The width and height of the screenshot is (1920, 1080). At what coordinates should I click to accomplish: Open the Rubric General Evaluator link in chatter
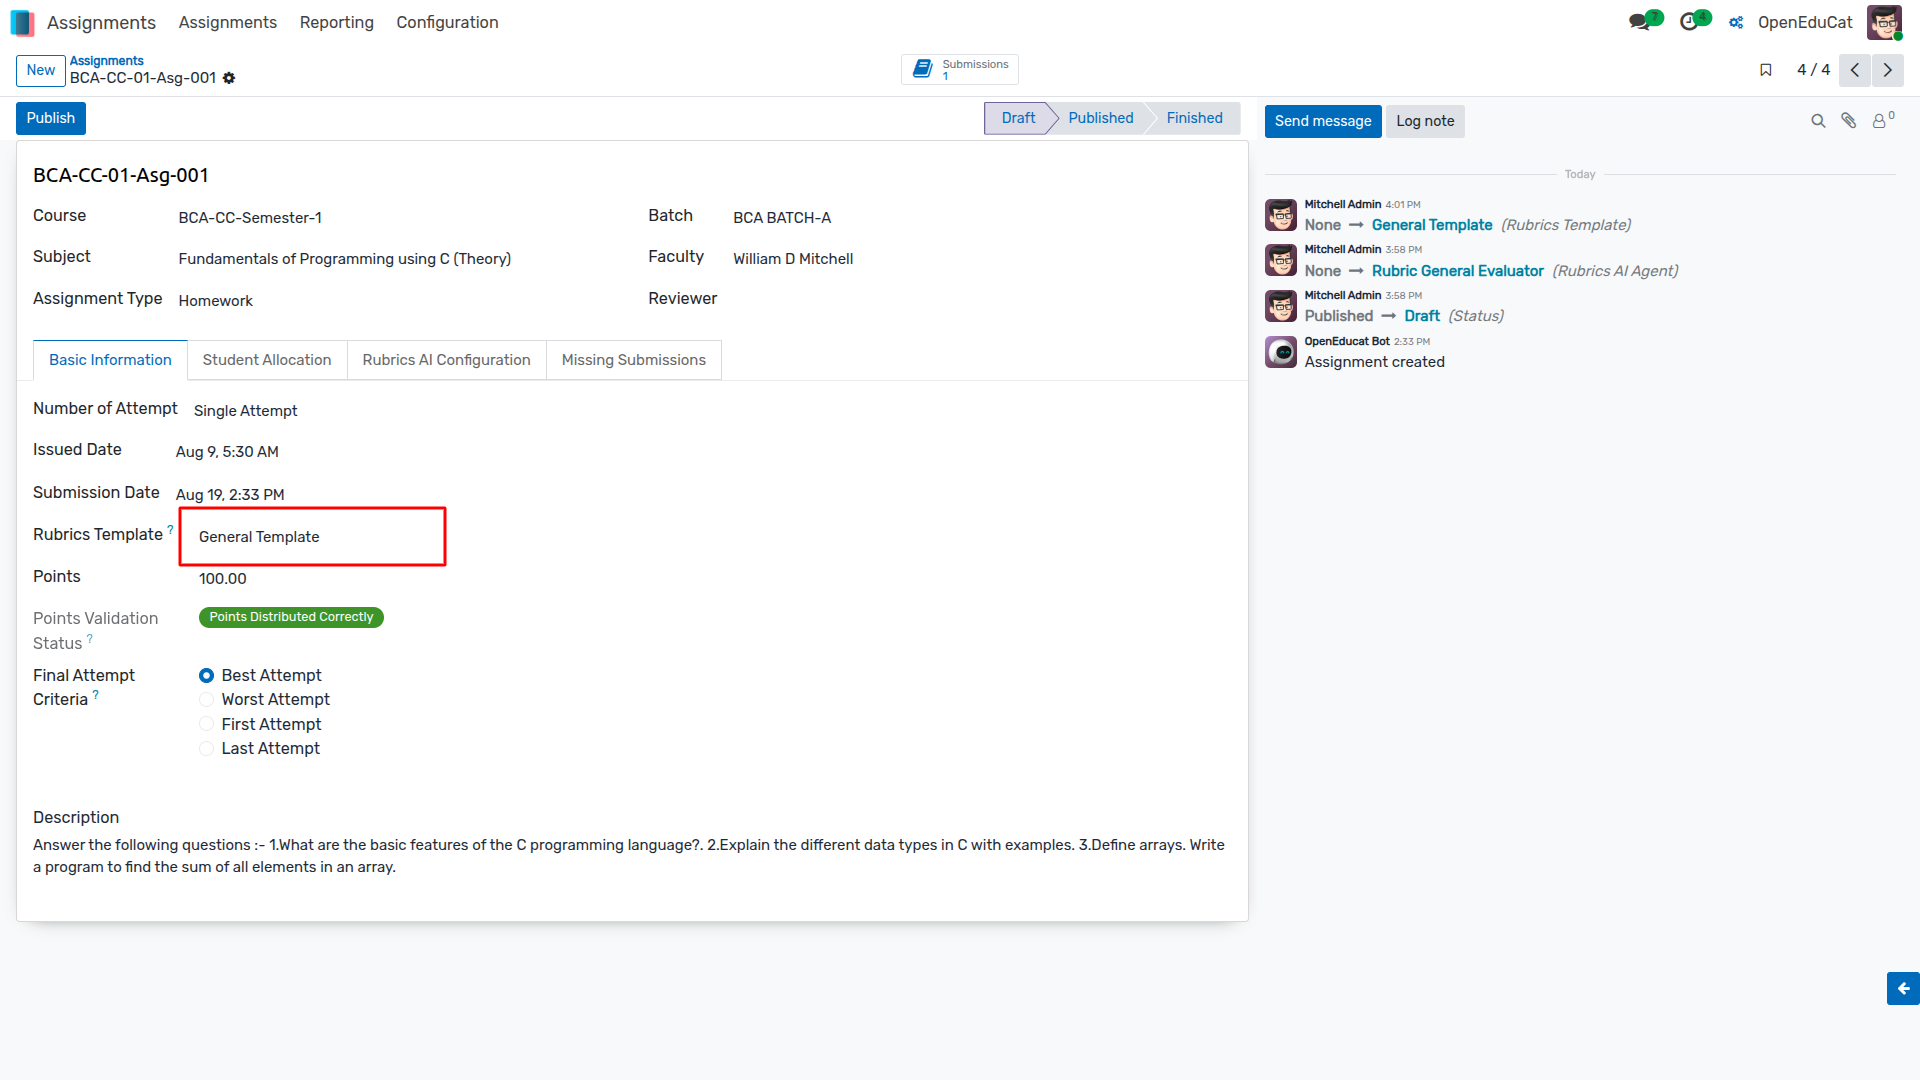[x=1458, y=271]
